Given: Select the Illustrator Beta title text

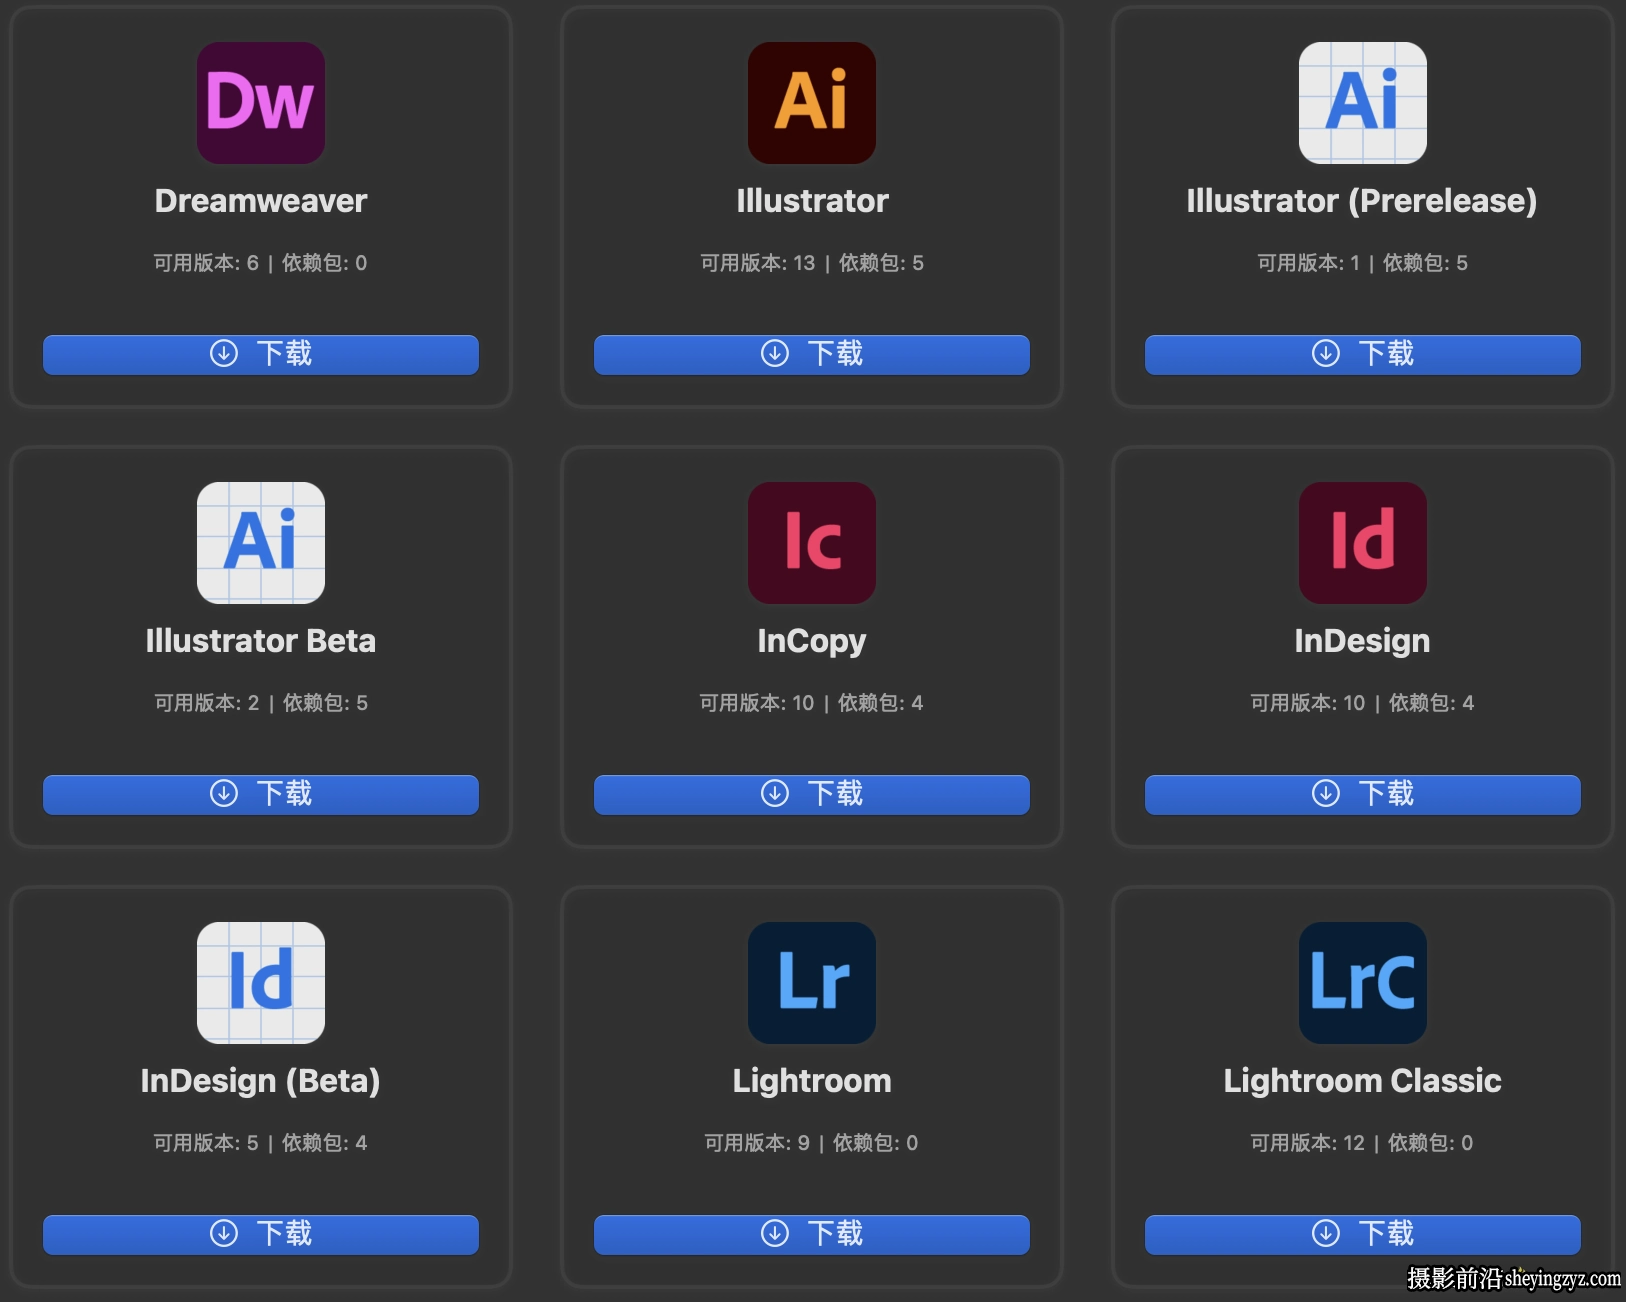Looking at the screenshot, I should (261, 641).
